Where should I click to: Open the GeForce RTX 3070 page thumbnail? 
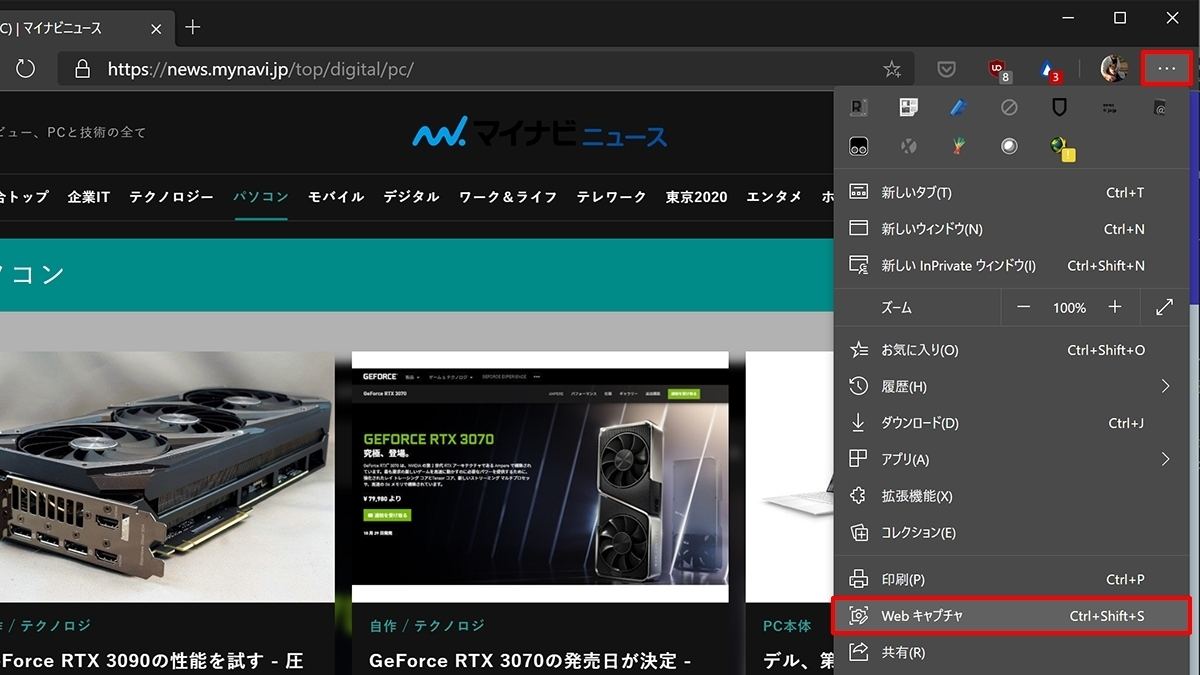pyautogui.click(x=540, y=477)
